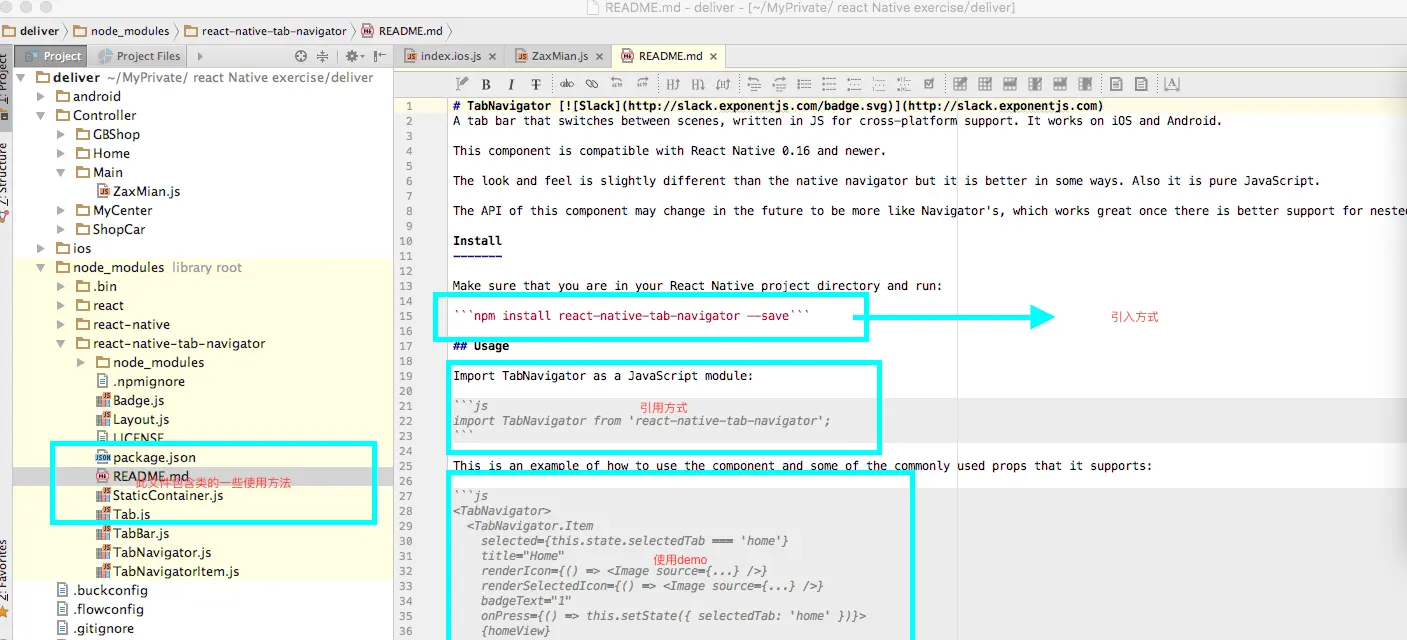Select StaticContainer.js in the project tree
The image size is (1407, 640).
[x=160, y=496]
